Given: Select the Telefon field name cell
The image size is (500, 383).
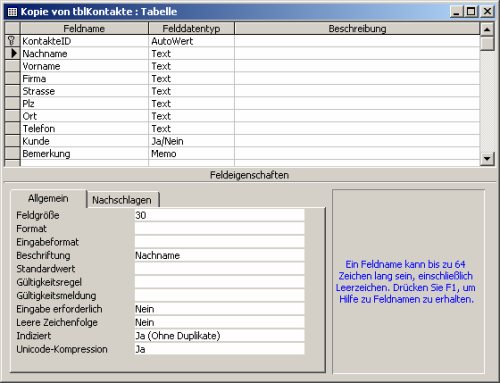Looking at the screenshot, I should coord(84,129).
